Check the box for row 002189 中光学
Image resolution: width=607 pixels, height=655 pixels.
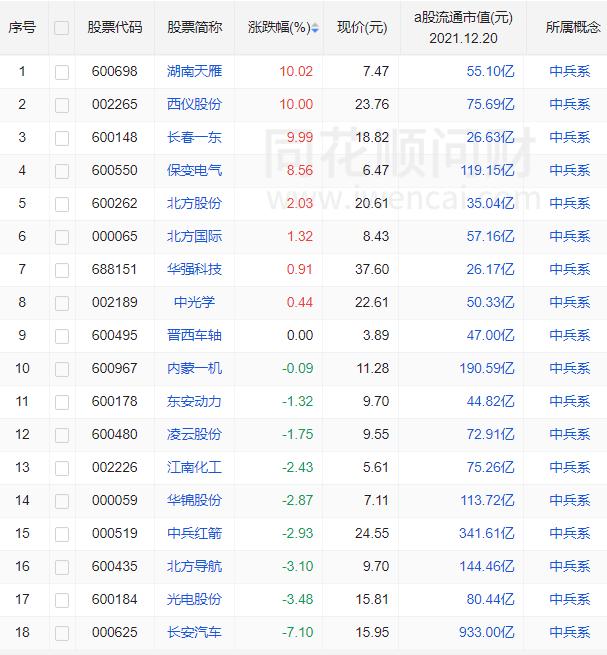[x=62, y=303]
